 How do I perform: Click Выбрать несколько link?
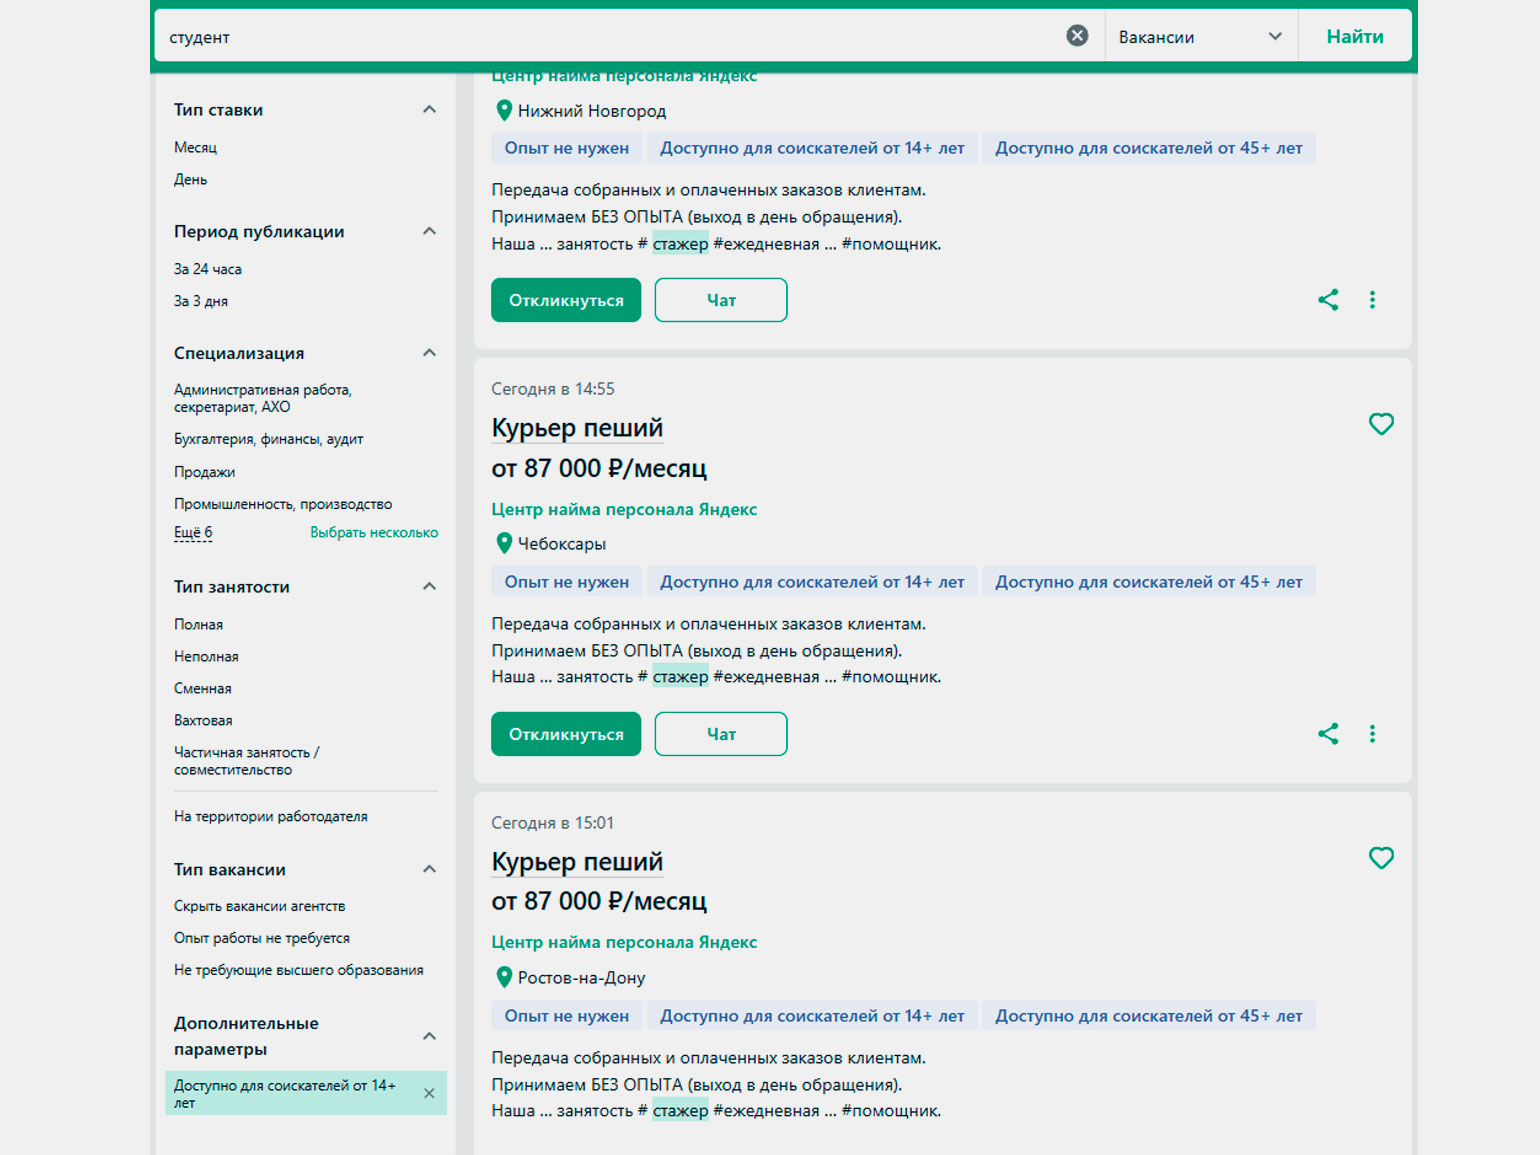pos(374,532)
